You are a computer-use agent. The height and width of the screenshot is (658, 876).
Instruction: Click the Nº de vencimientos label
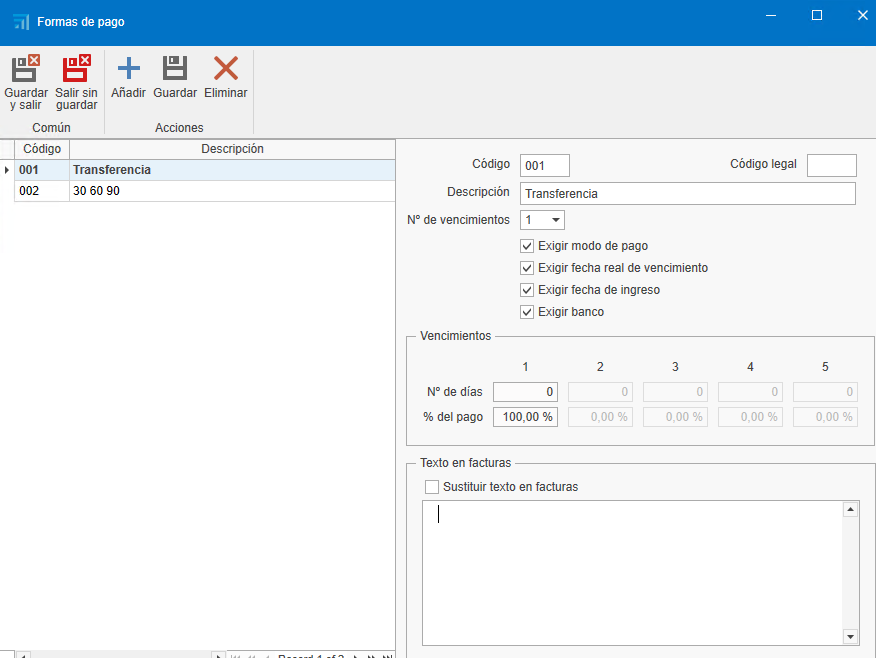pos(458,220)
